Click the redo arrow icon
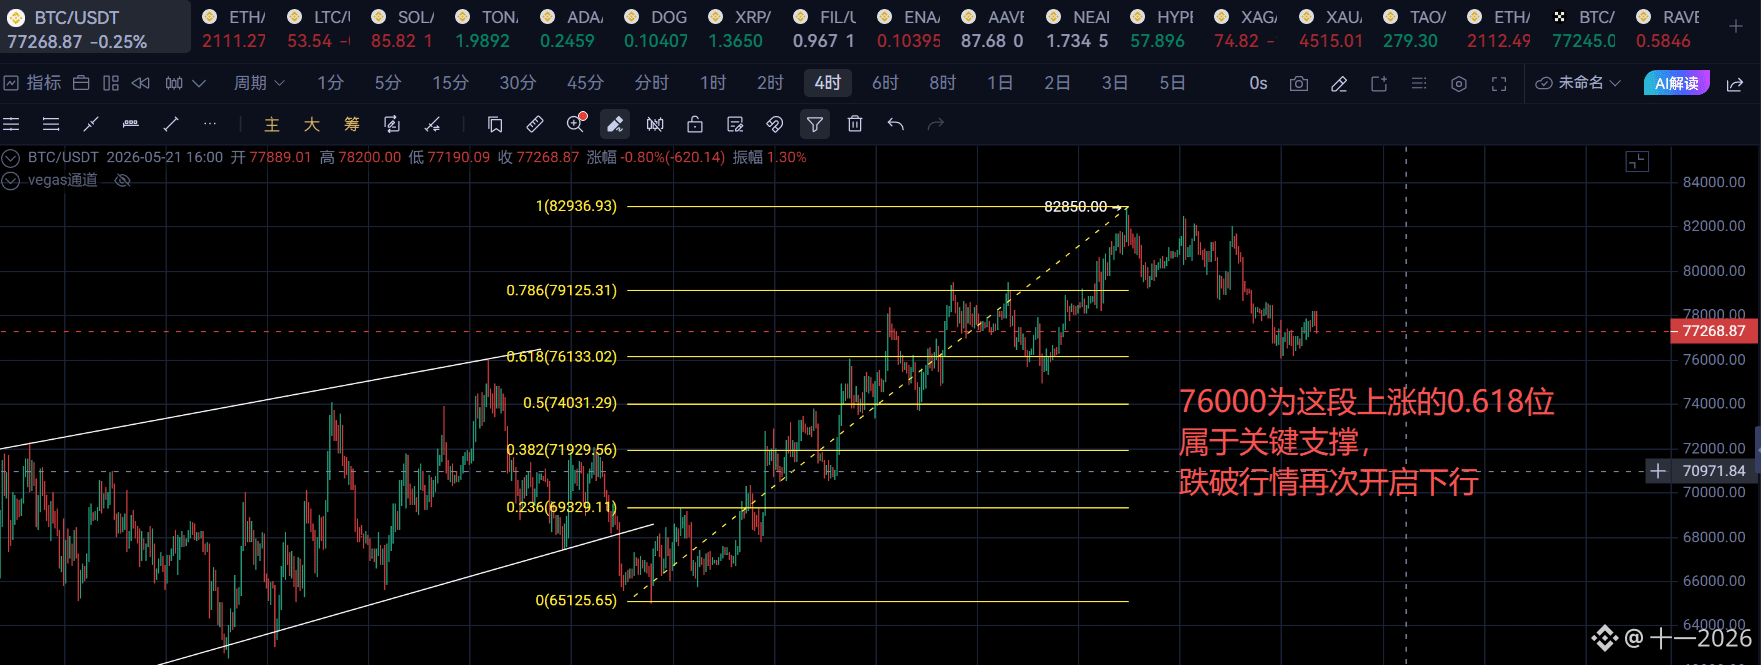Viewport: 1761px width, 665px height. point(936,124)
